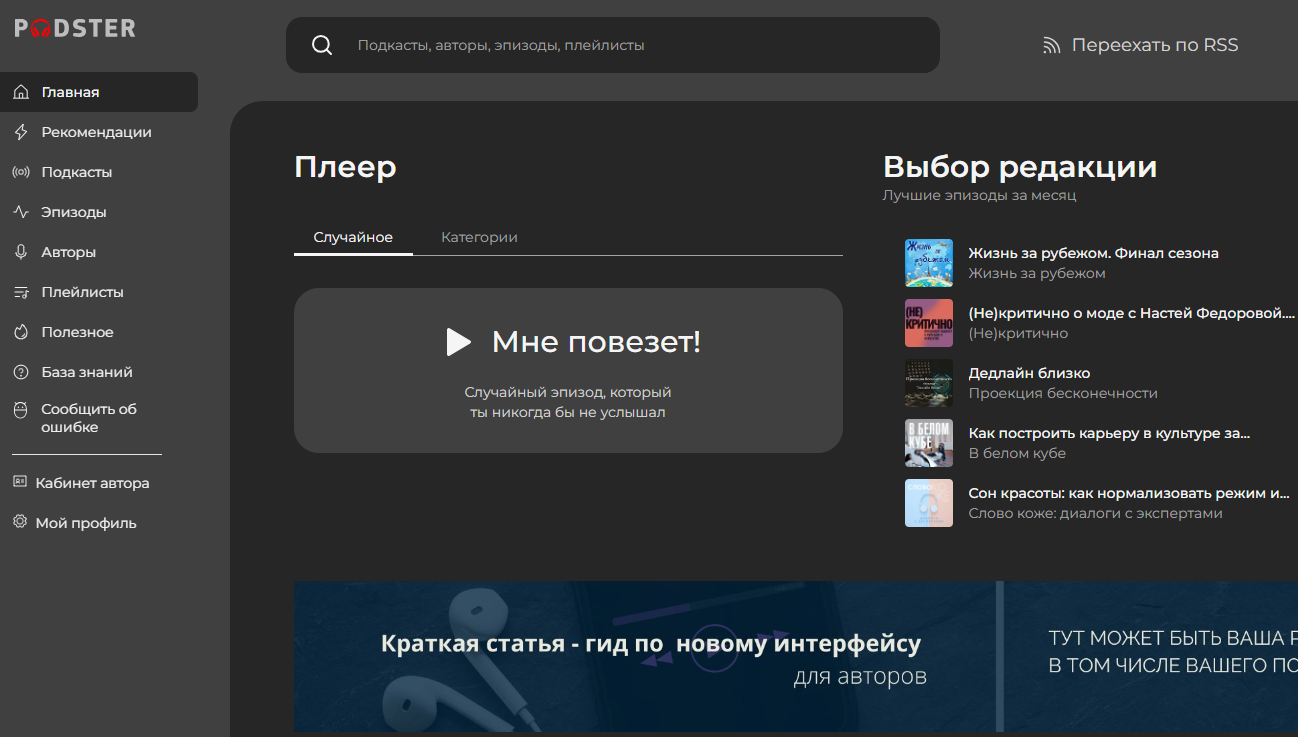Click the Выбор редакции heading
This screenshot has width=1298, height=737.
(x=1020, y=166)
